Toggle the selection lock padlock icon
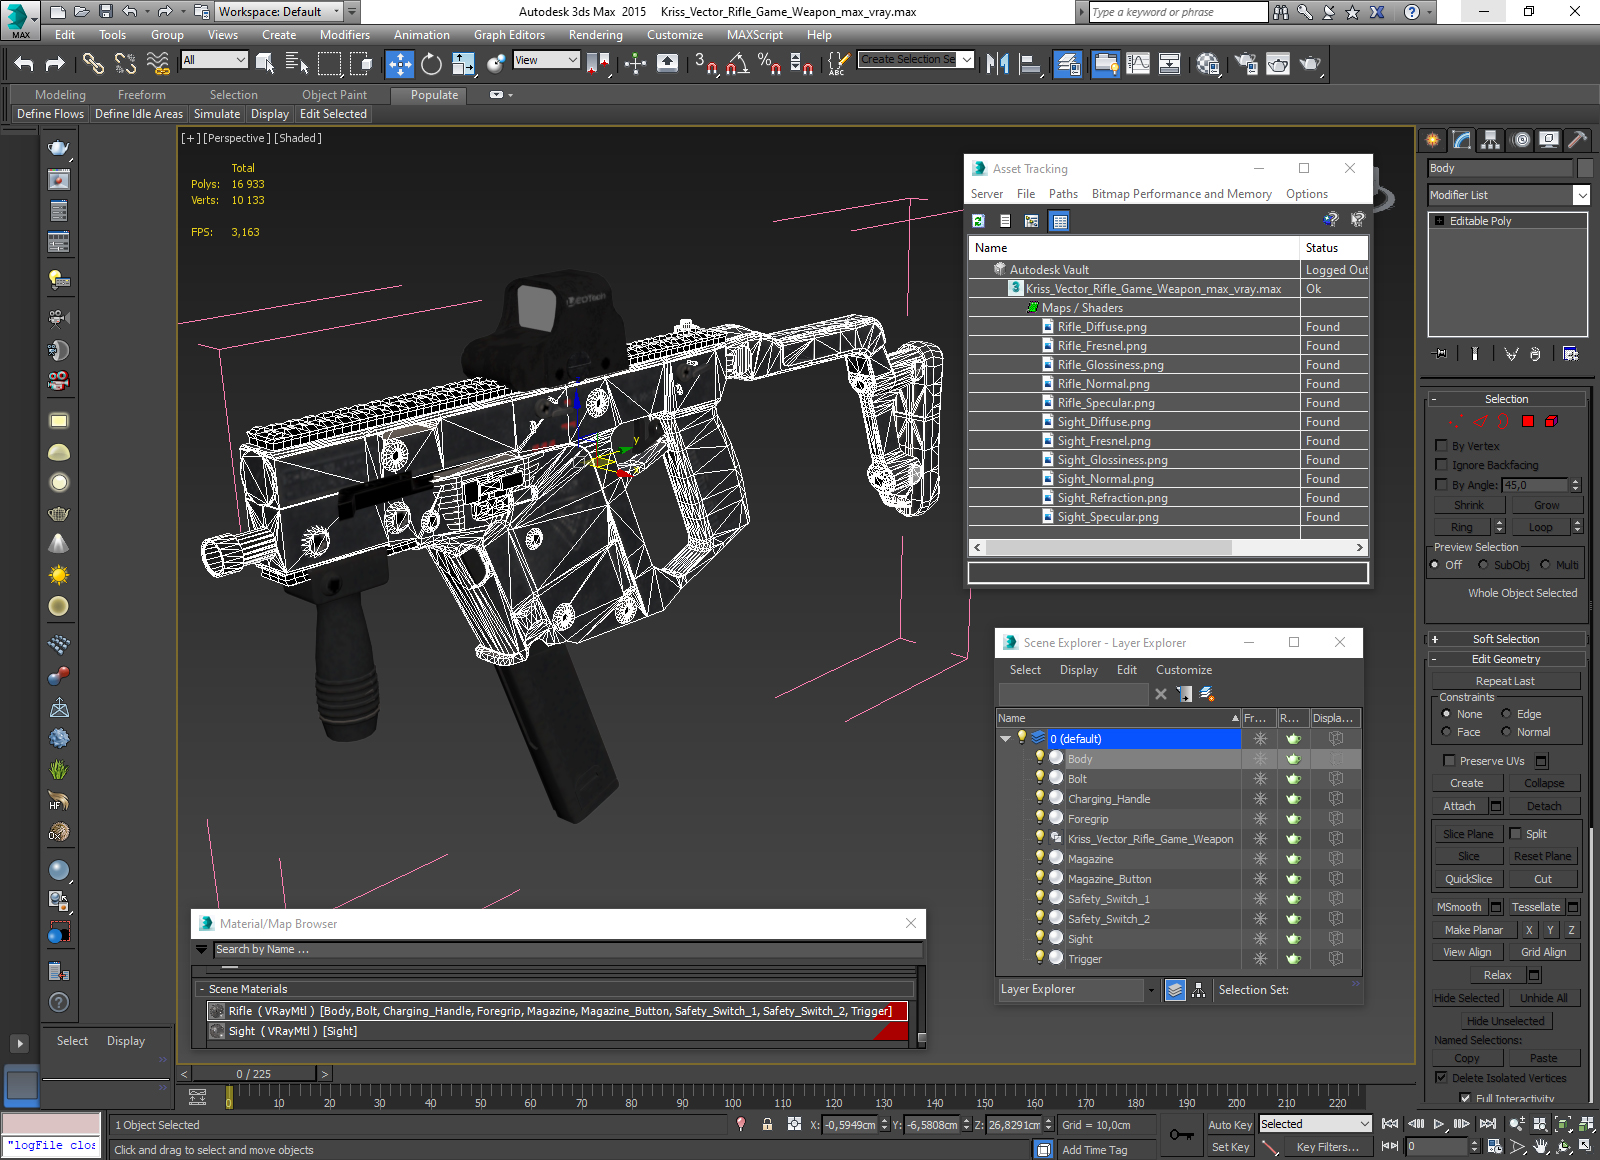Screen dimensions: 1600x1160 click(767, 1125)
